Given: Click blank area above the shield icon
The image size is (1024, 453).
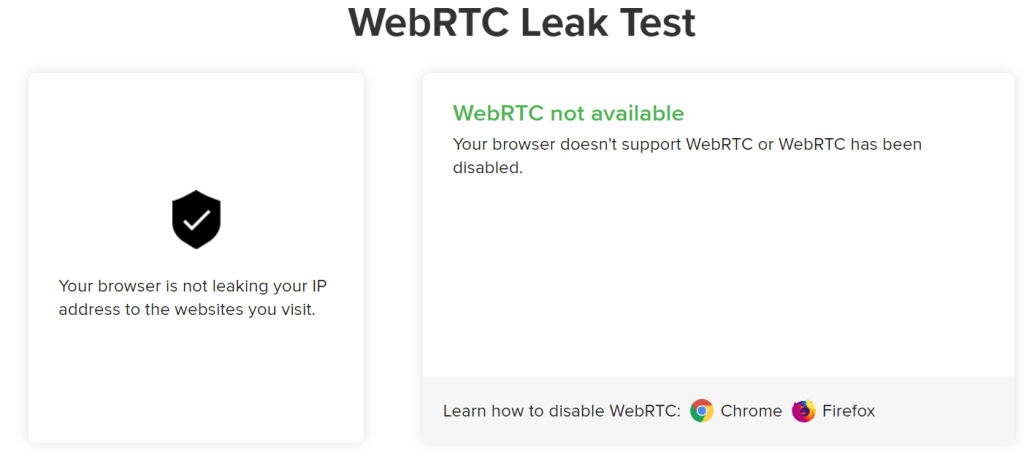Looking at the screenshot, I should (196, 131).
